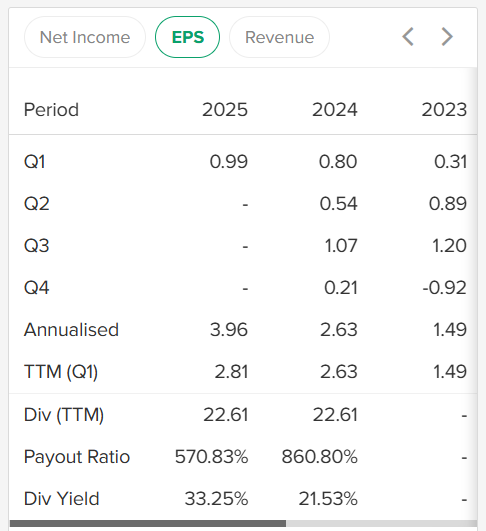Click the Q4 2024 value 0.21
Image resolution: width=486 pixels, height=531 pixels.
341,288
